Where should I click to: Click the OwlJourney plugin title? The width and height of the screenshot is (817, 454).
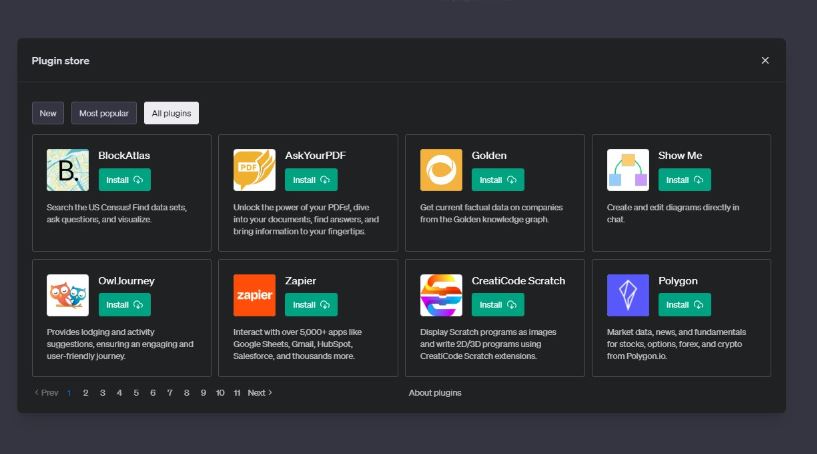126,280
